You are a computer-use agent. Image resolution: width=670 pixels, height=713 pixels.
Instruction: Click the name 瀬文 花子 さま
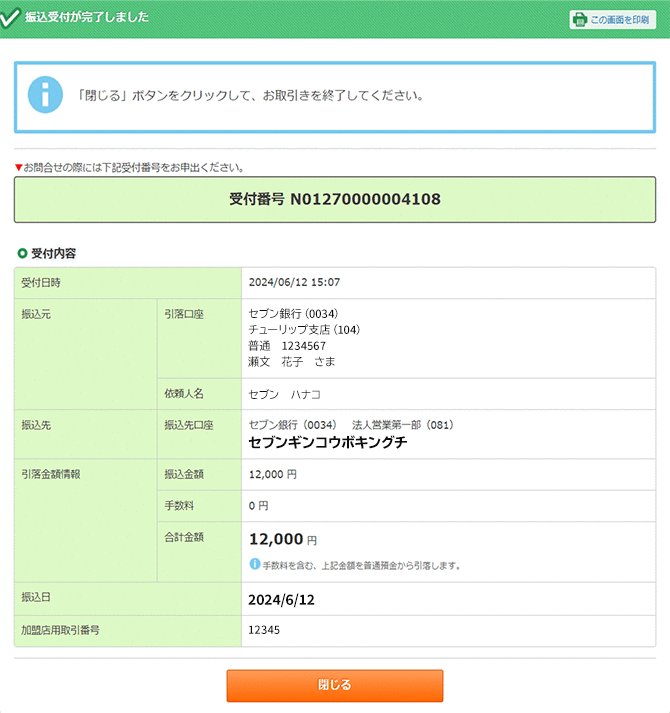292,362
